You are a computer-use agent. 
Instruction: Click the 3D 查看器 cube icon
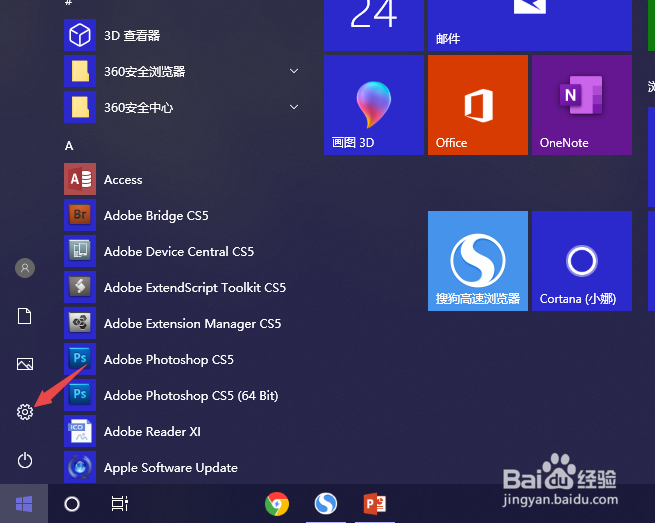pos(80,35)
